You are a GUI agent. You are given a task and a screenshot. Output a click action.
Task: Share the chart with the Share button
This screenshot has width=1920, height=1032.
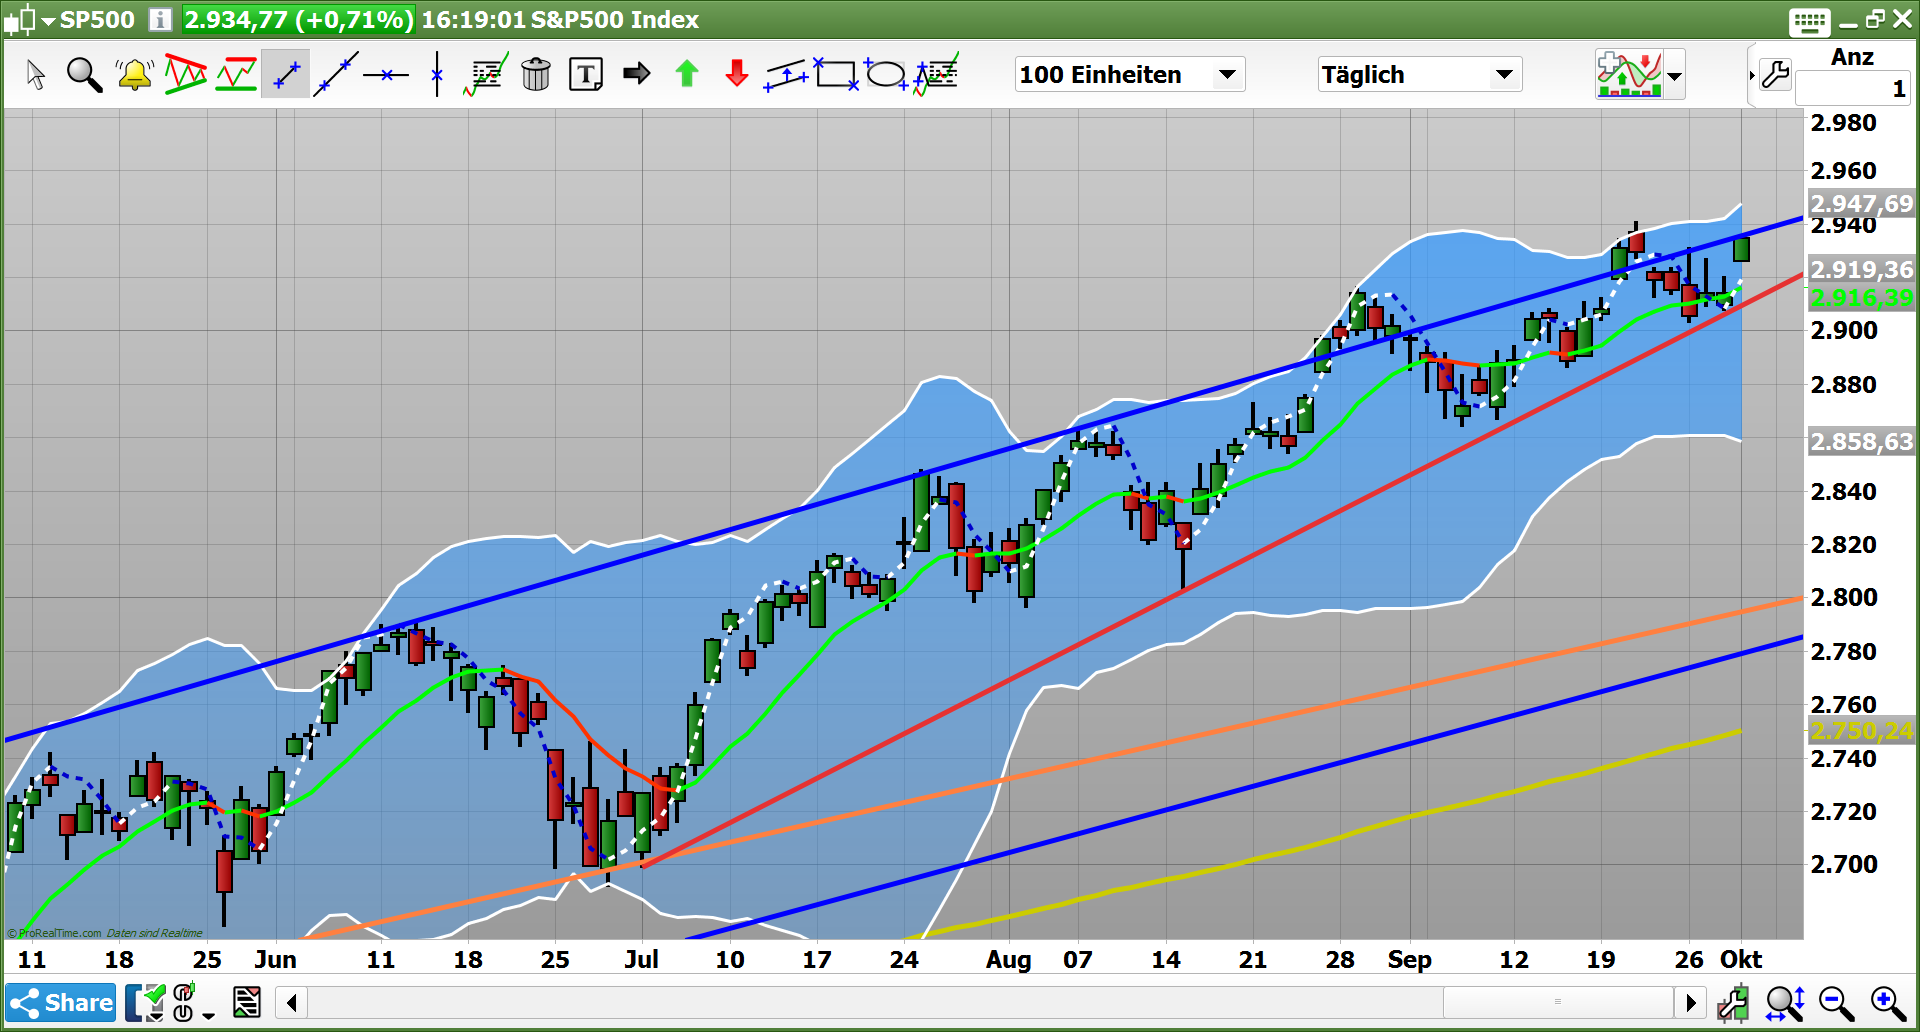click(62, 1003)
